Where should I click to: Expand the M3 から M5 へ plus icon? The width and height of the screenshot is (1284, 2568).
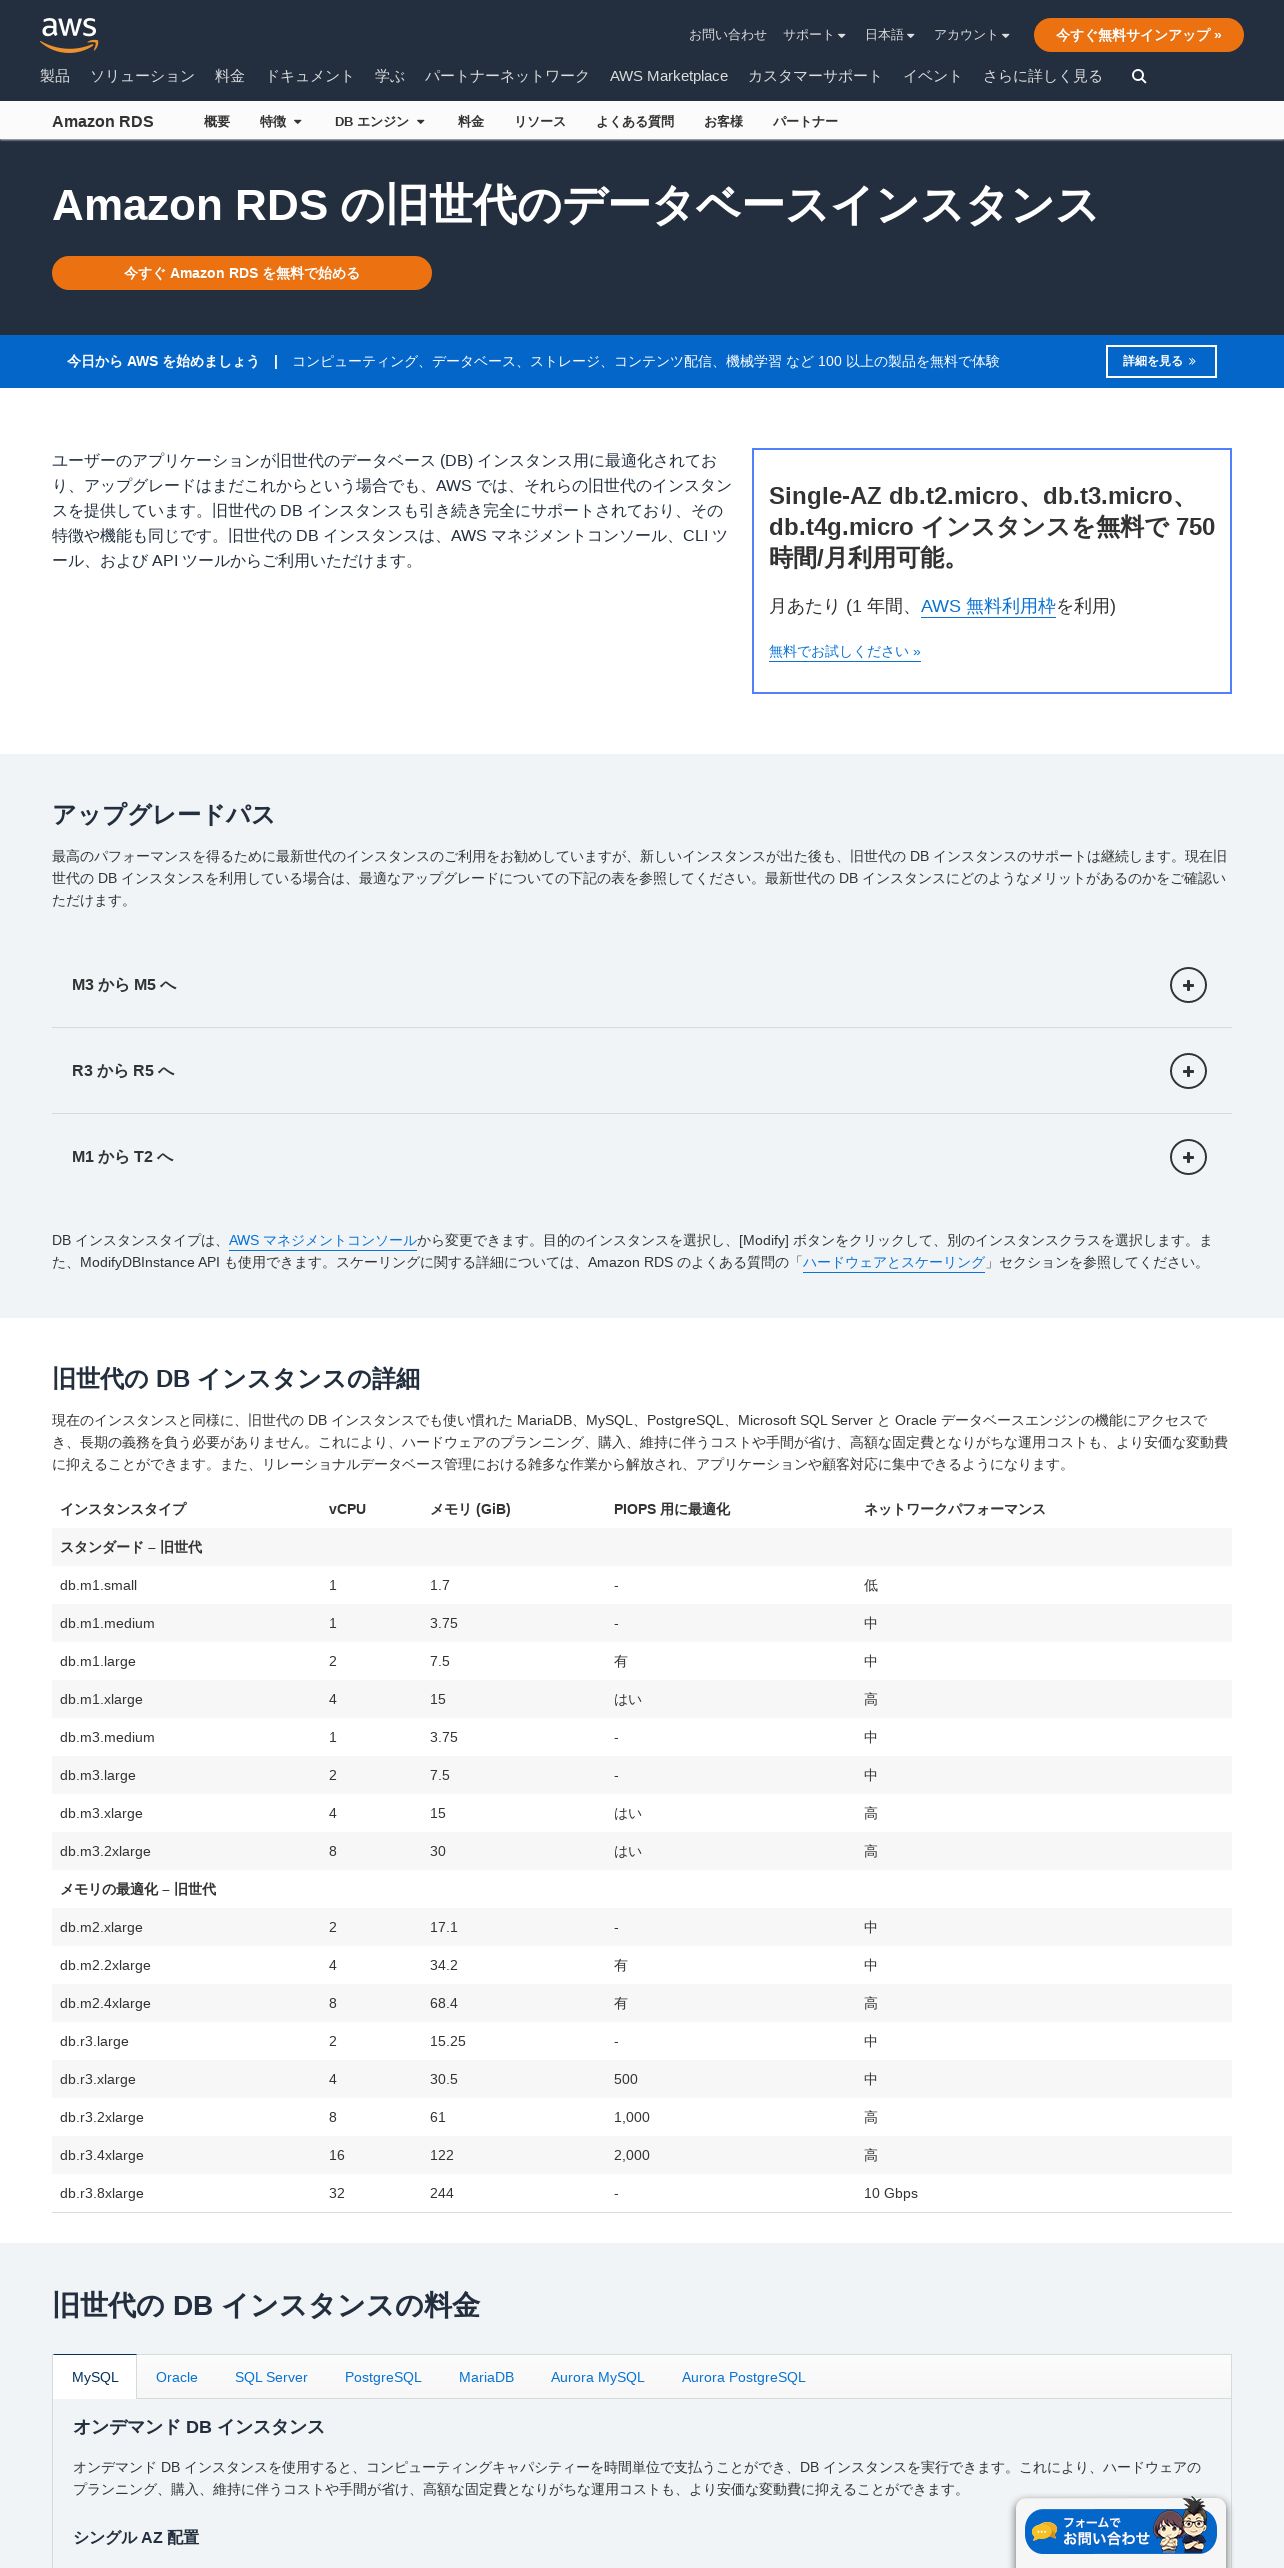[x=1188, y=985]
